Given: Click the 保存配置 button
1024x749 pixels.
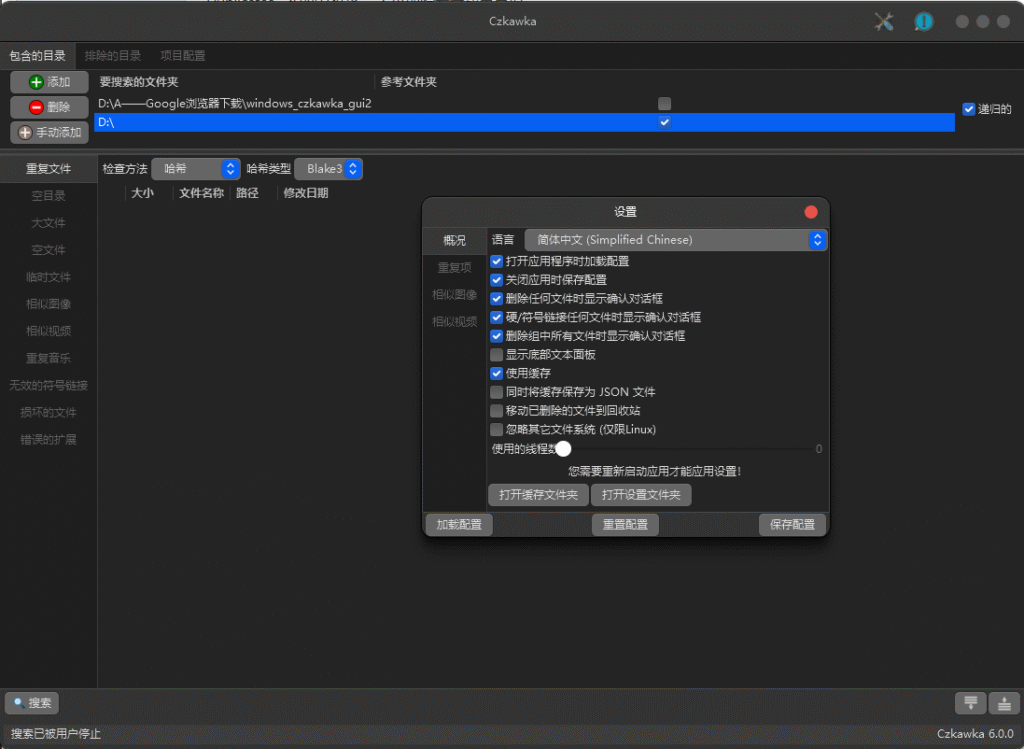Looking at the screenshot, I should tap(792, 524).
